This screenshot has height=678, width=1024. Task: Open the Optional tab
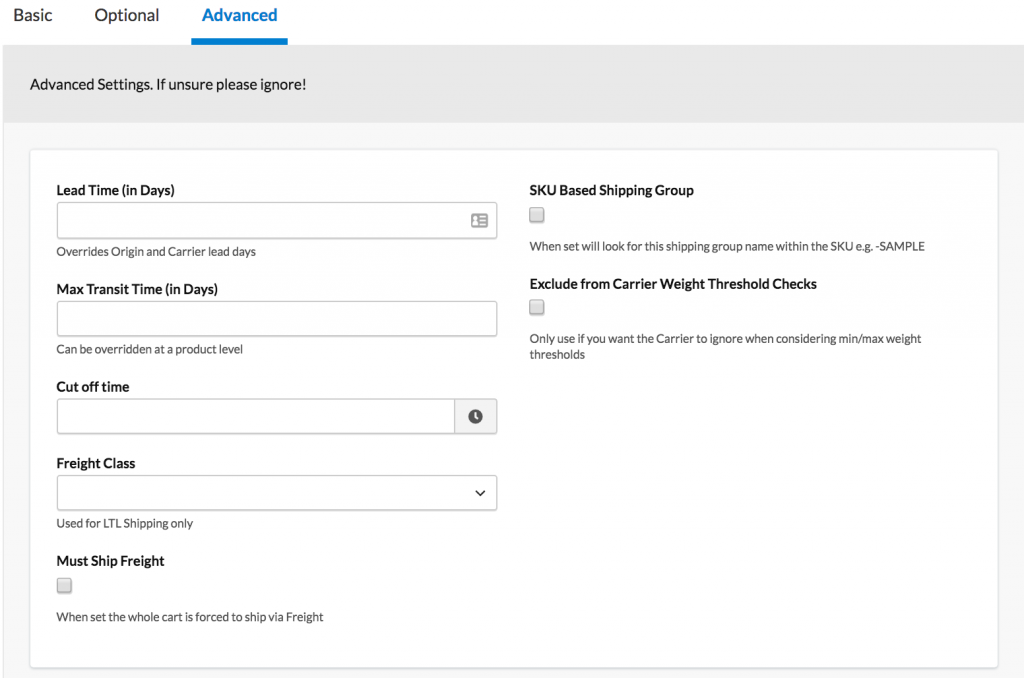[127, 16]
